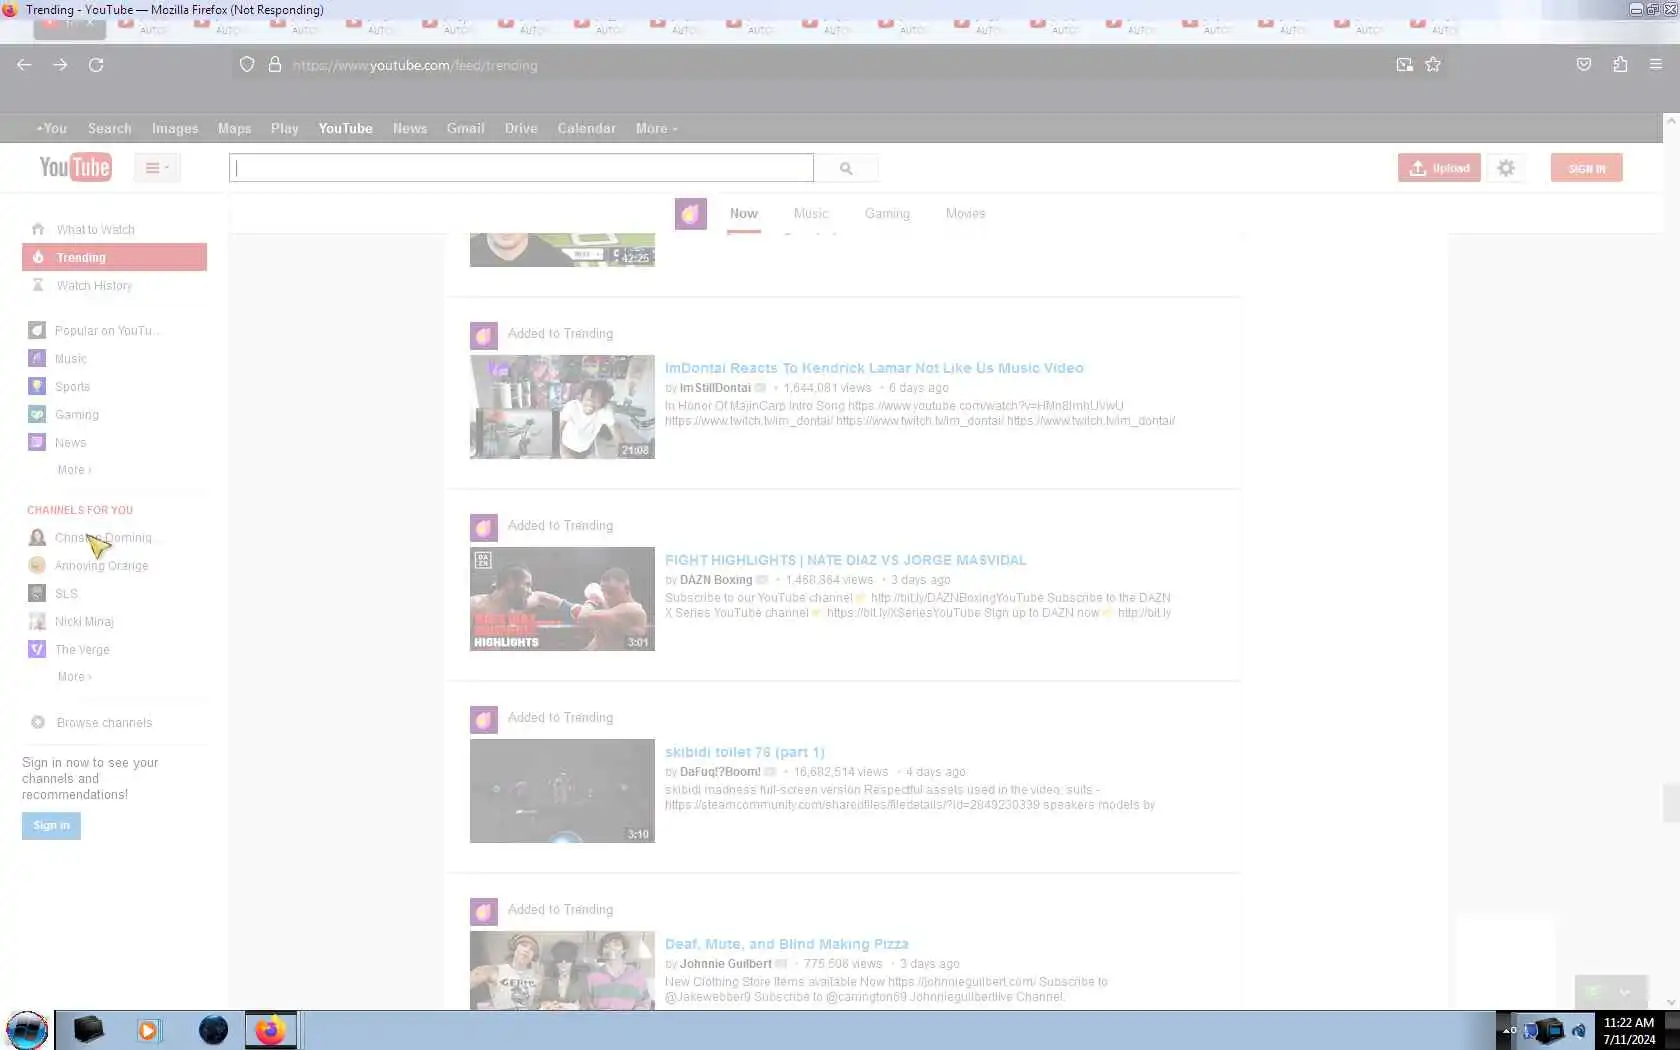Visit the ImStillDontai channel link

tap(715, 388)
